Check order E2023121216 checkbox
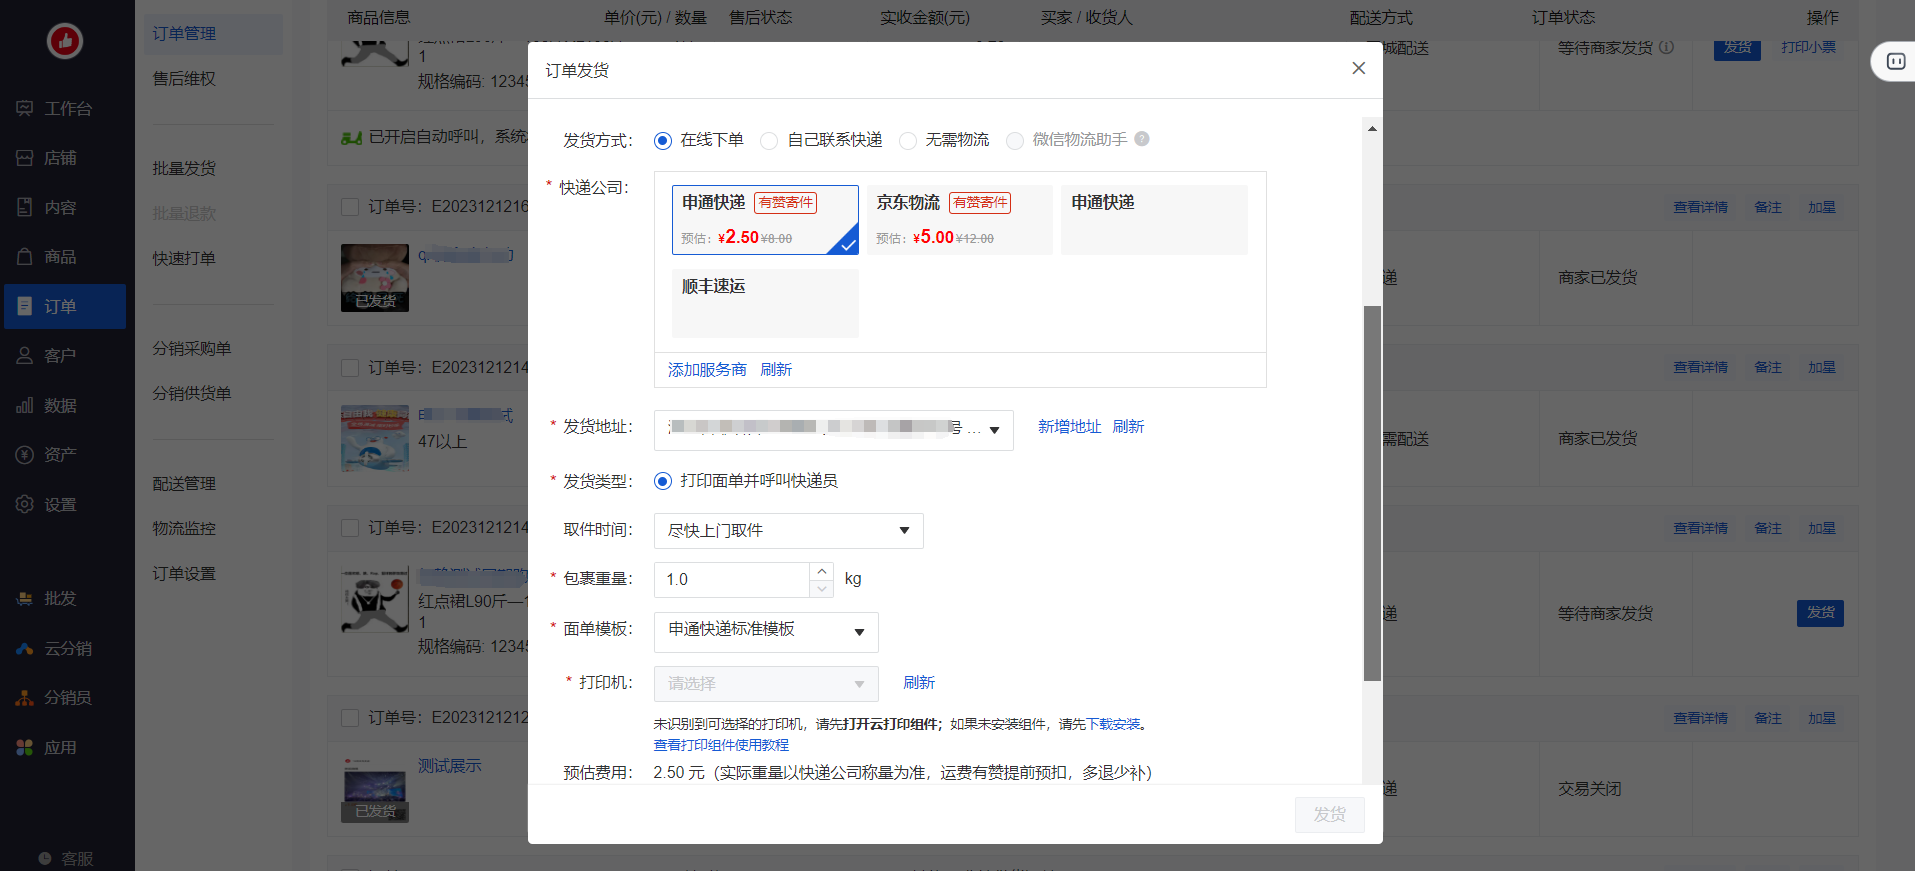 click(x=350, y=207)
